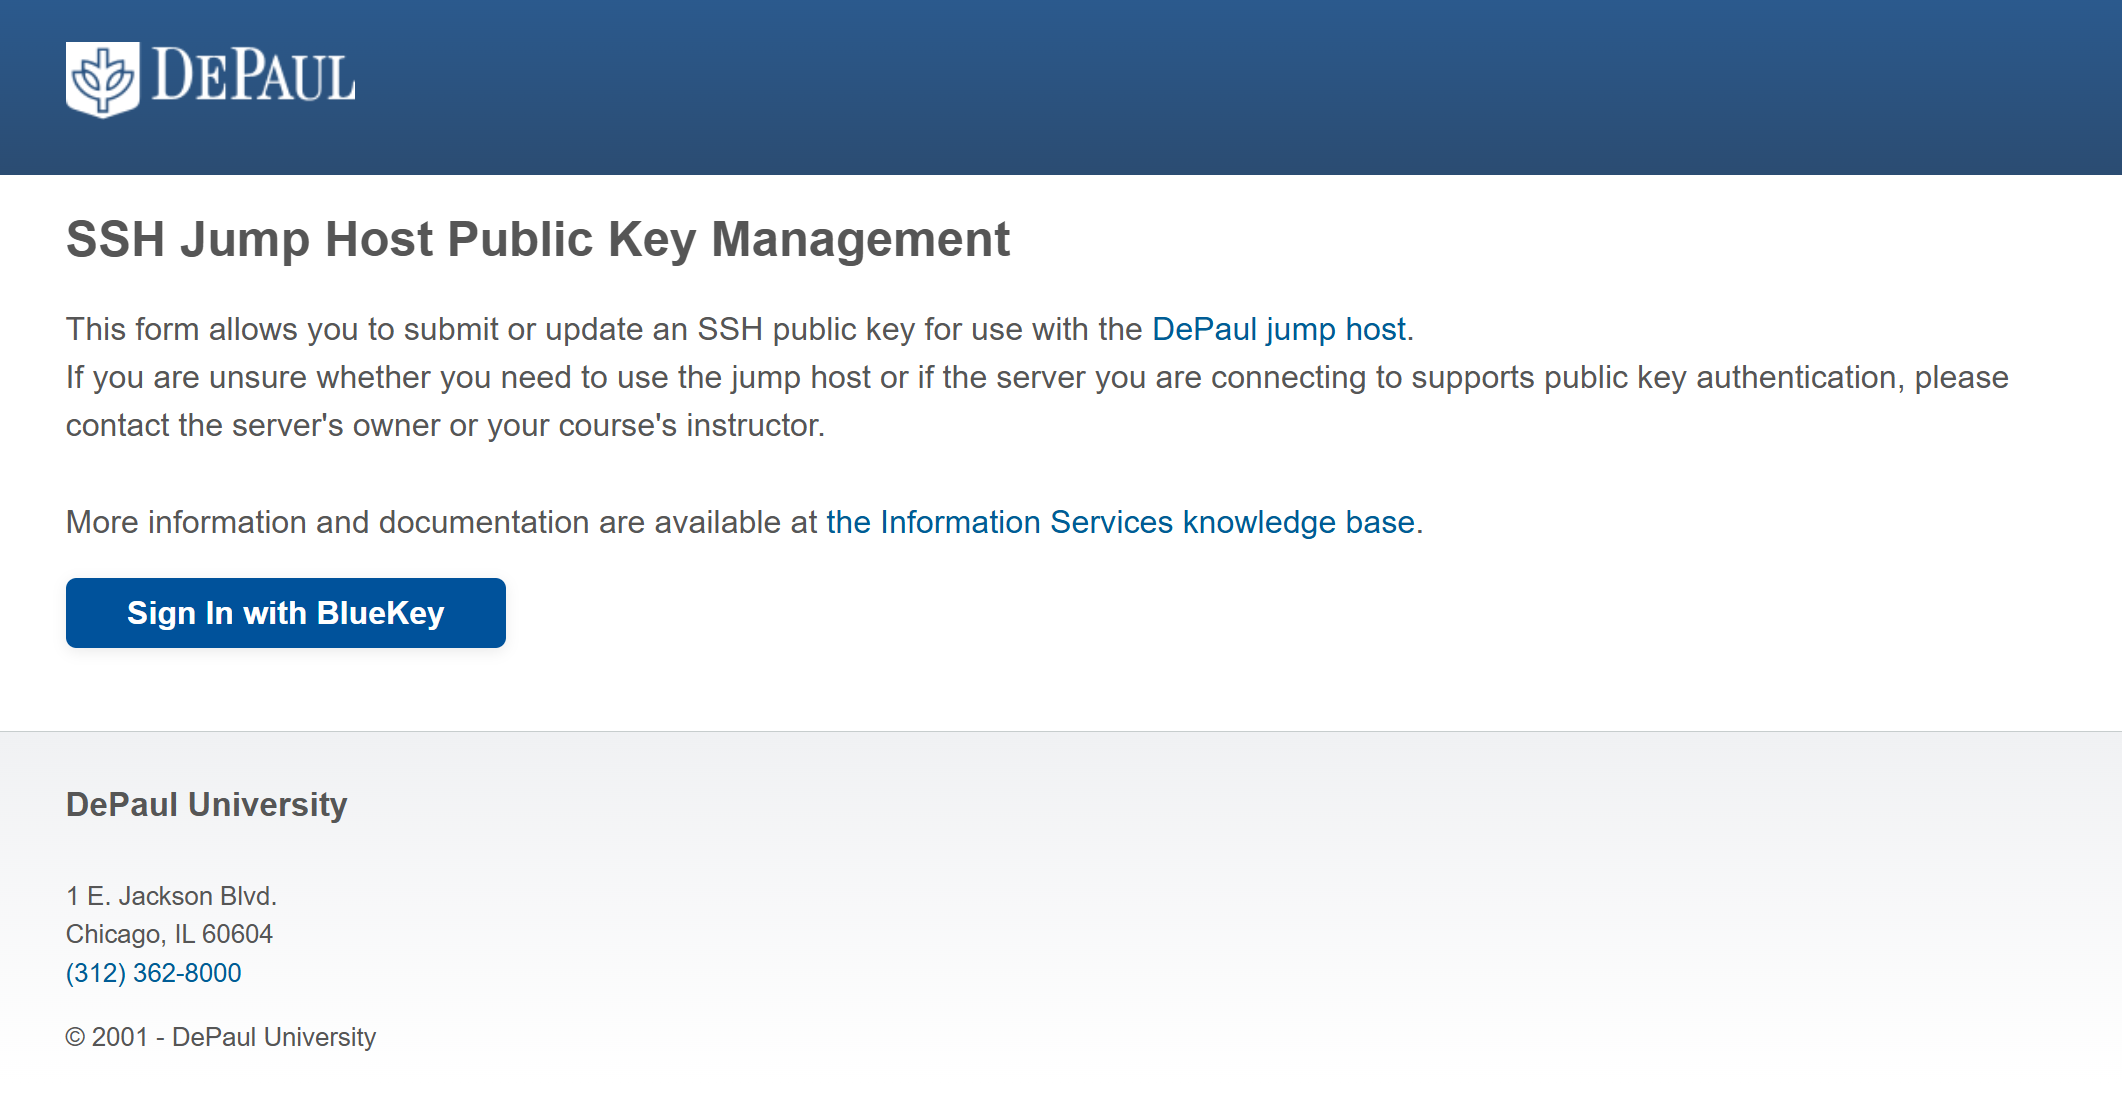Image resolution: width=2122 pixels, height=1110 pixels.
Task: Click the 1 E. Jackson Blvd. address line
Action: point(171,896)
